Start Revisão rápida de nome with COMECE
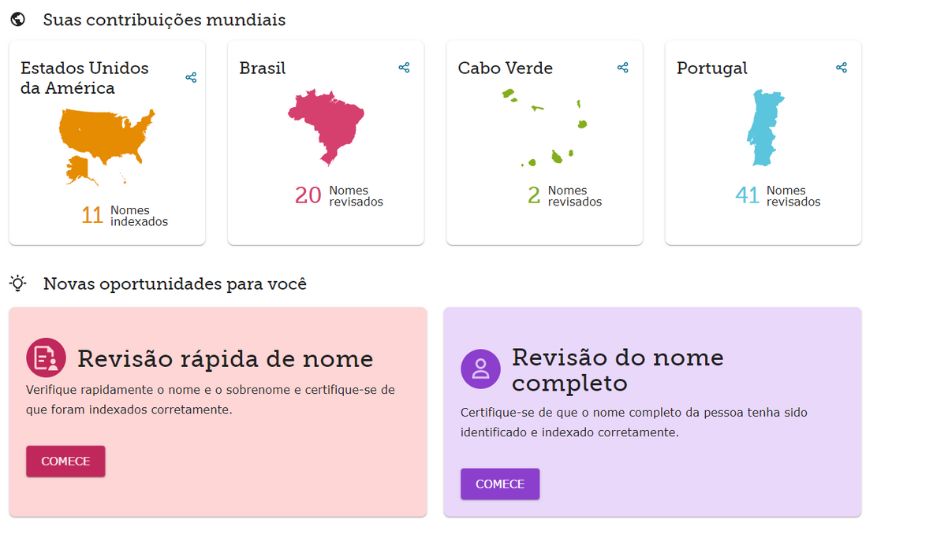Image resolution: width=948 pixels, height=542 pixels. [x=65, y=461]
